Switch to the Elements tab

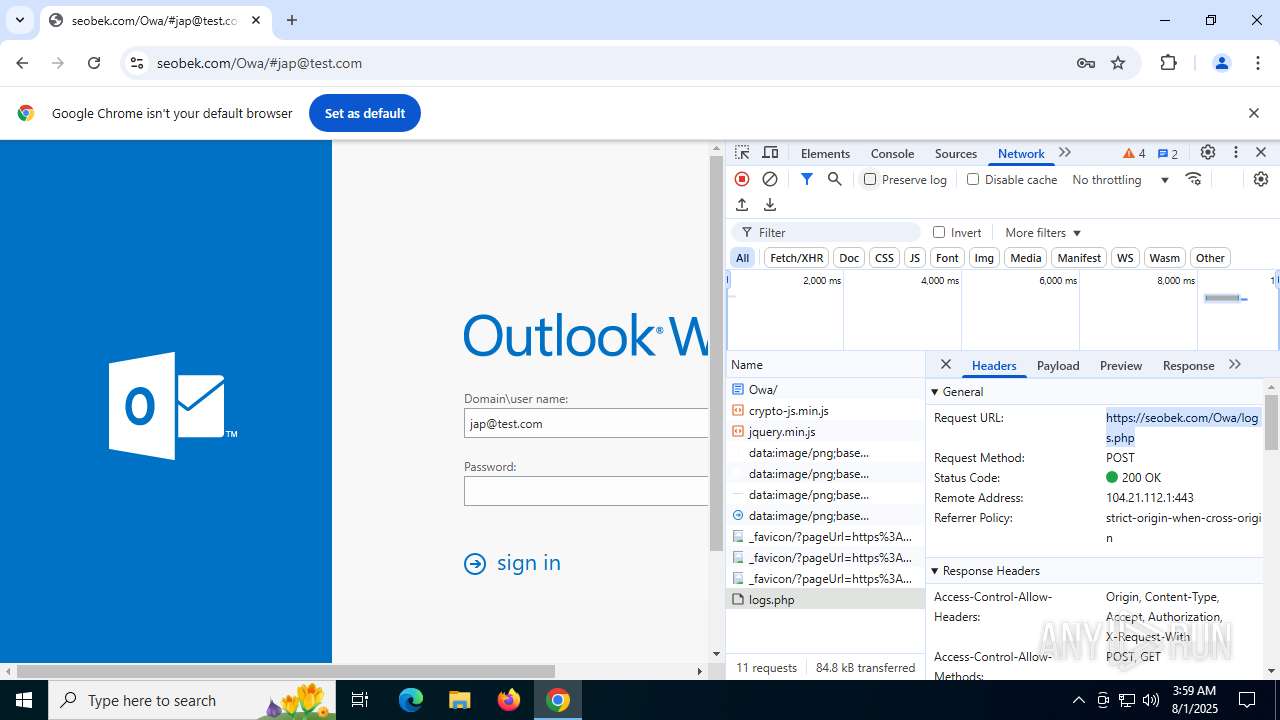(825, 153)
